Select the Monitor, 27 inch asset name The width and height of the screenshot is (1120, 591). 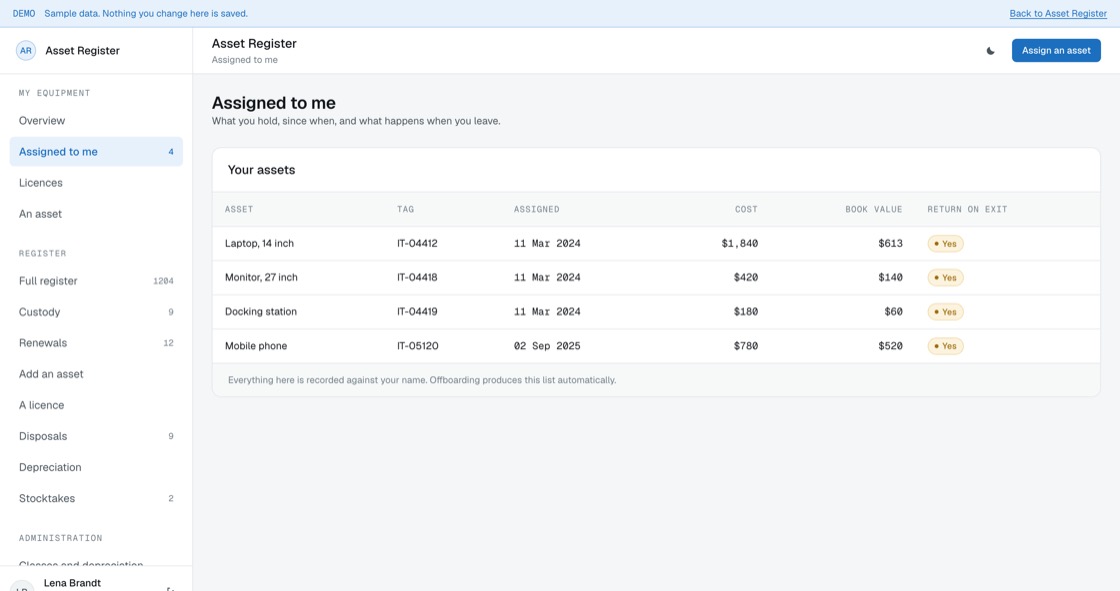[261, 277]
